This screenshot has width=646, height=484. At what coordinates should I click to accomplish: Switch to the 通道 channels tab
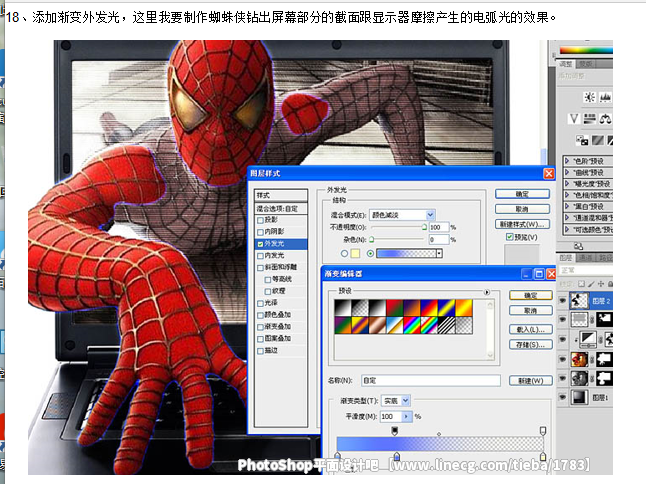585,258
